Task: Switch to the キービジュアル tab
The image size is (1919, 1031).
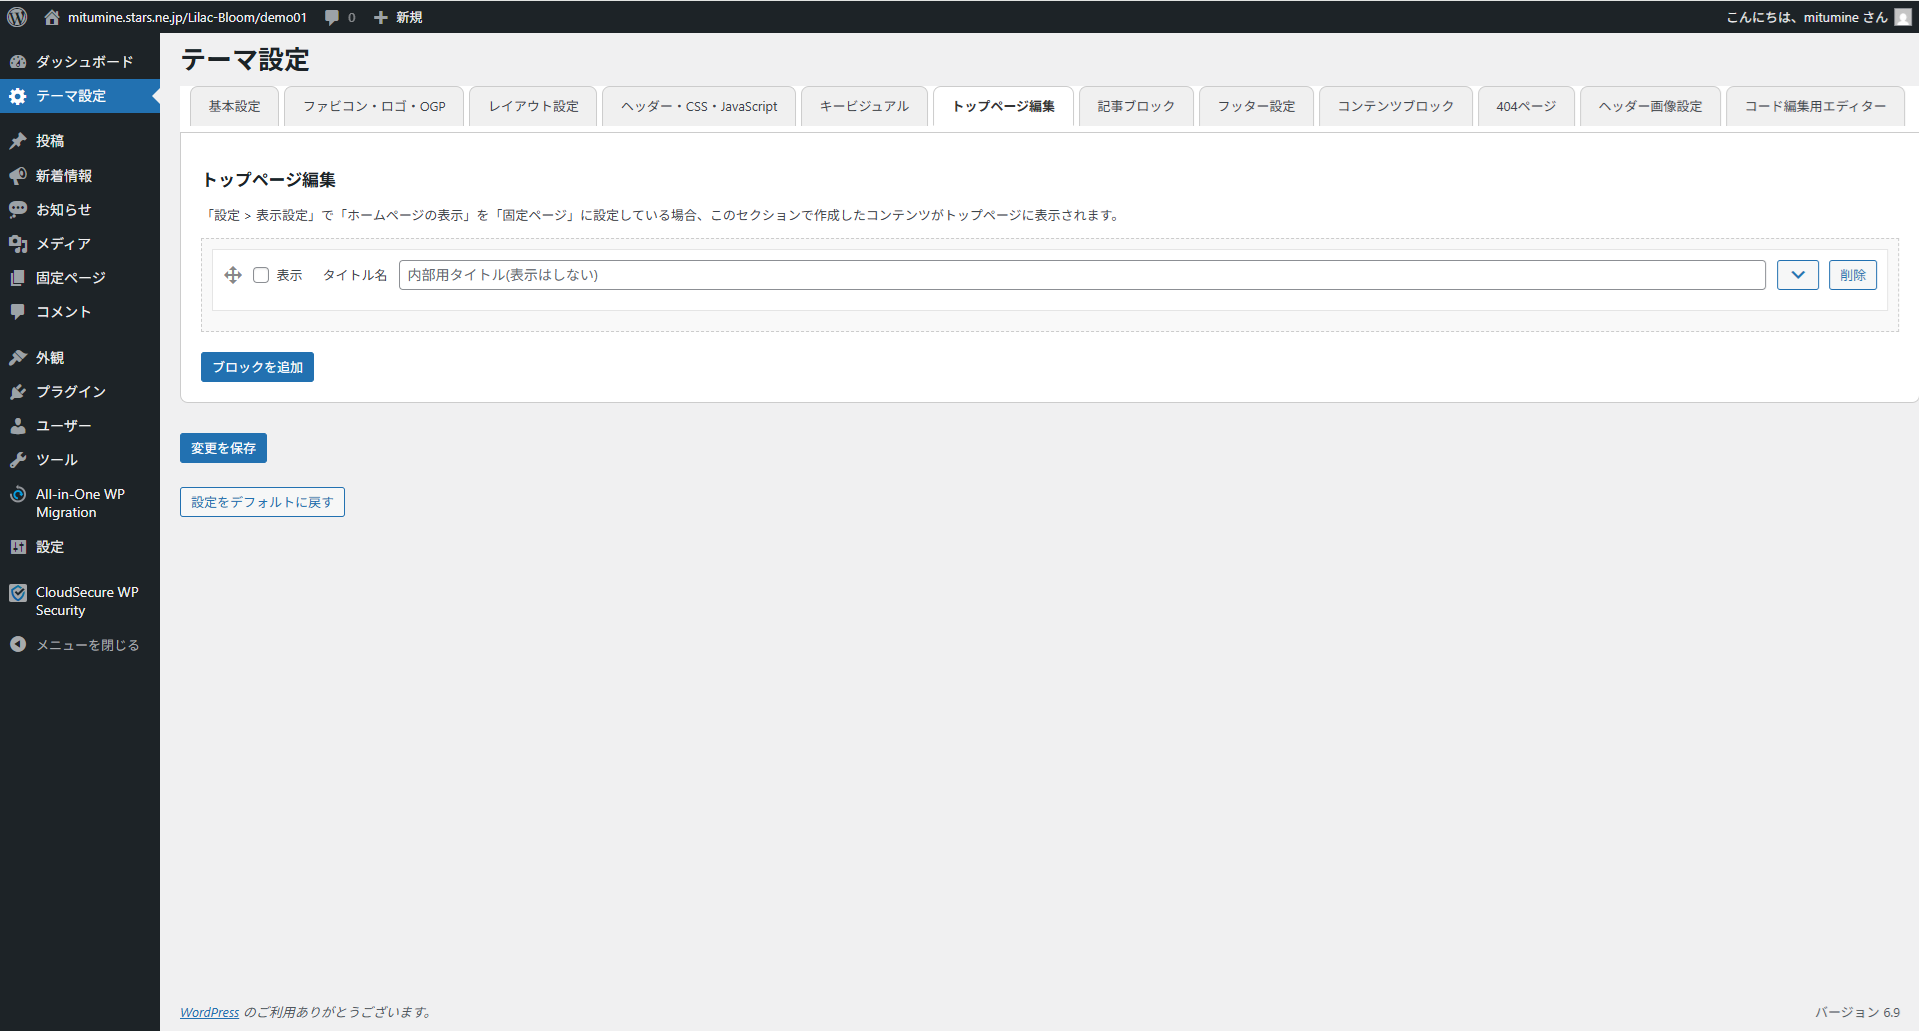Action: [864, 106]
